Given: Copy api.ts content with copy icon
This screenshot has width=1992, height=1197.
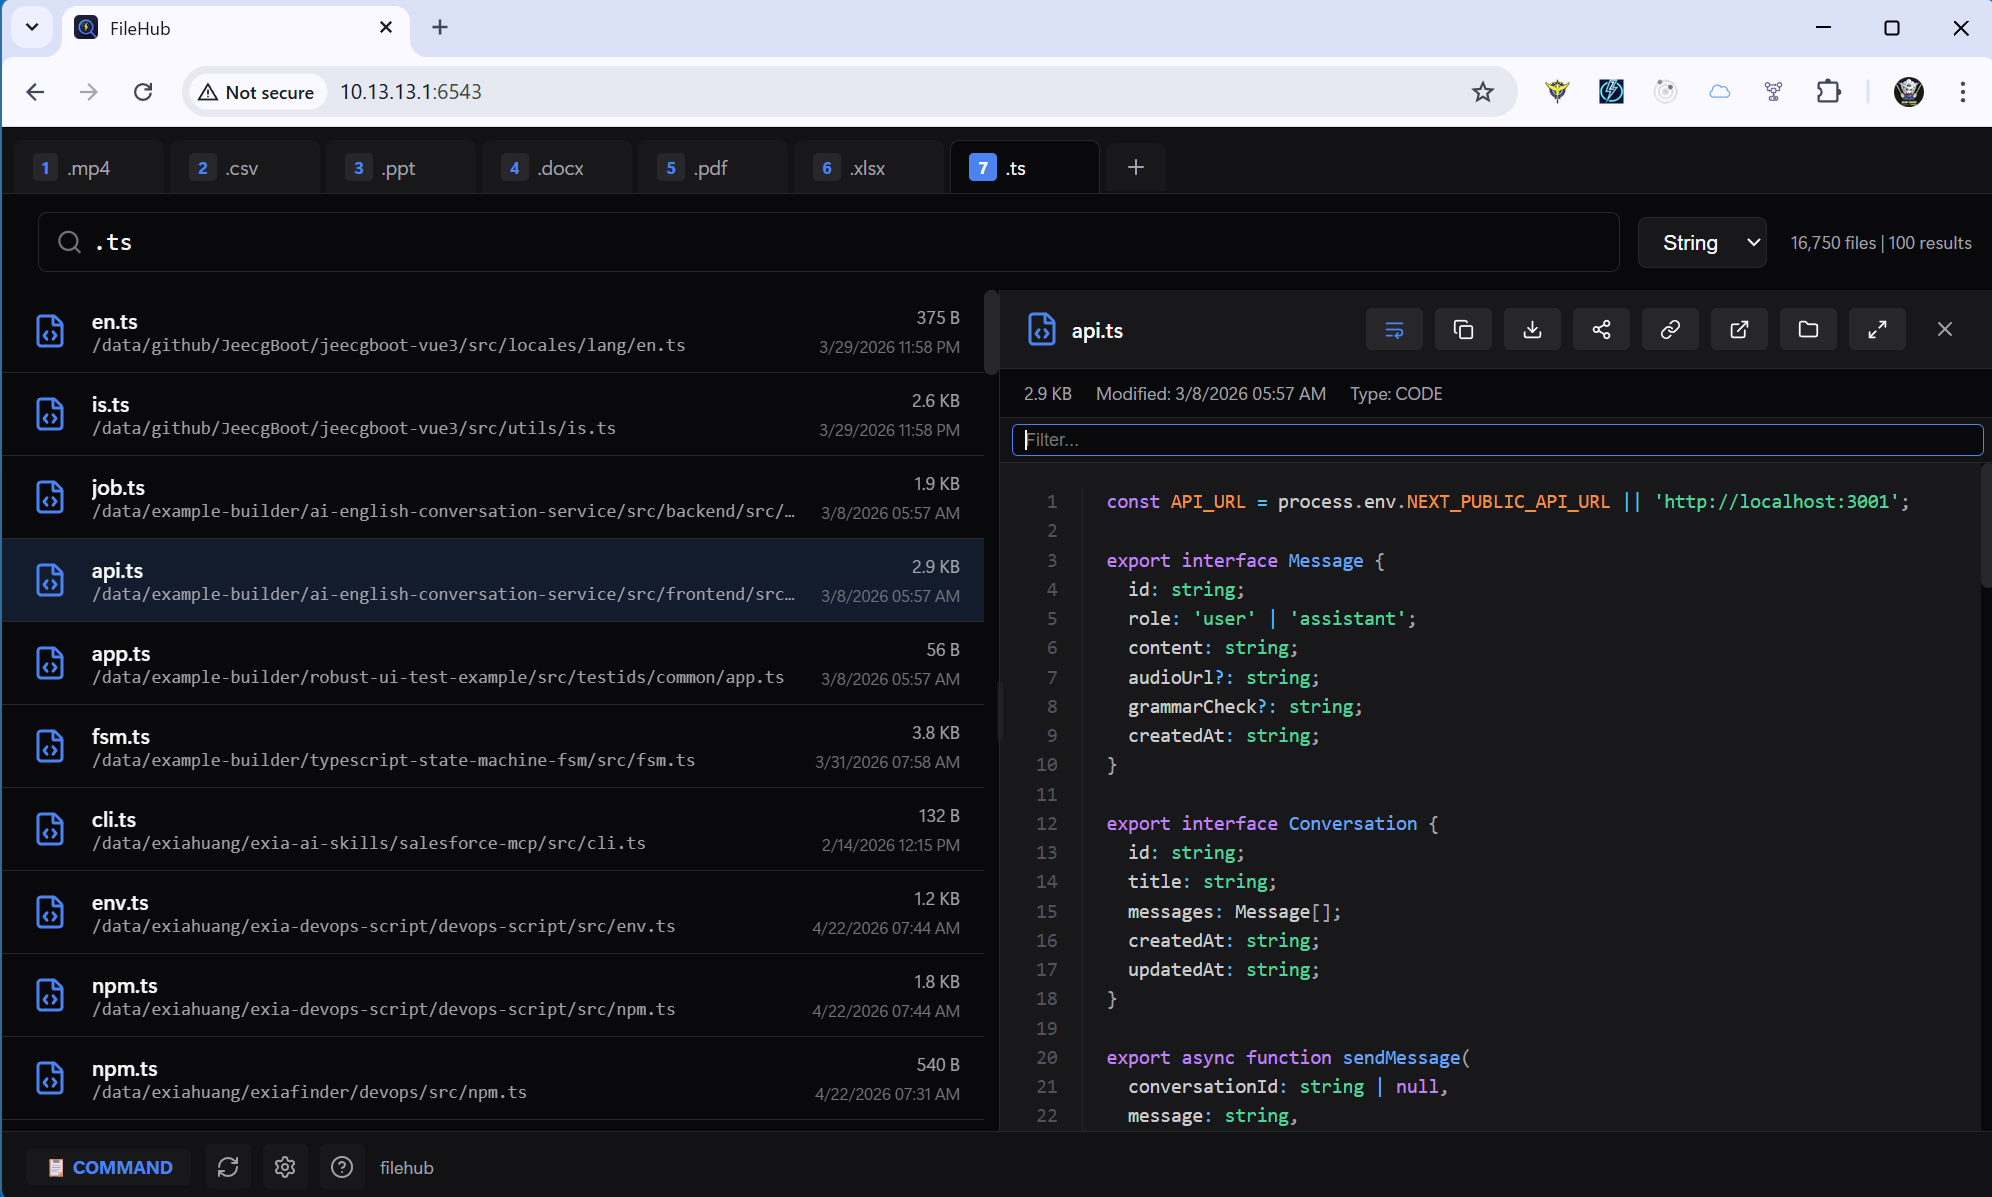Looking at the screenshot, I should click(1463, 330).
